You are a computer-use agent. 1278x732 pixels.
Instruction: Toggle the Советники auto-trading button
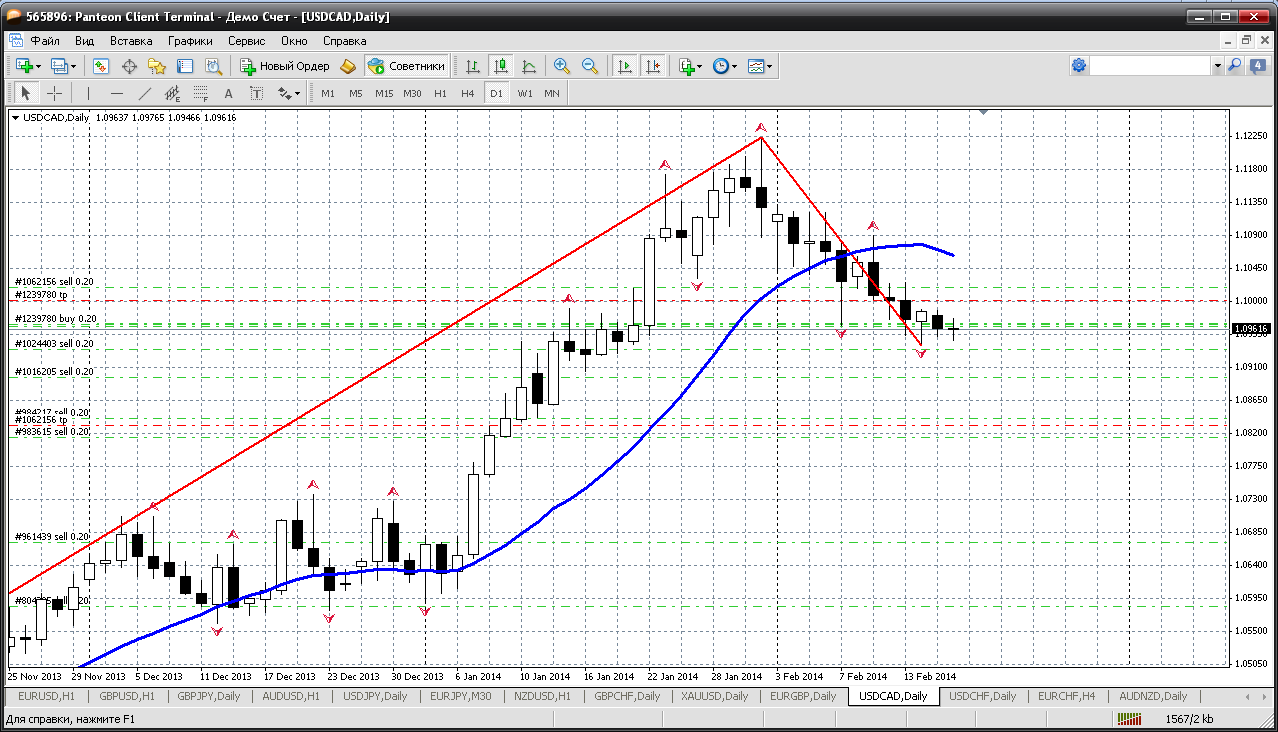coord(406,66)
